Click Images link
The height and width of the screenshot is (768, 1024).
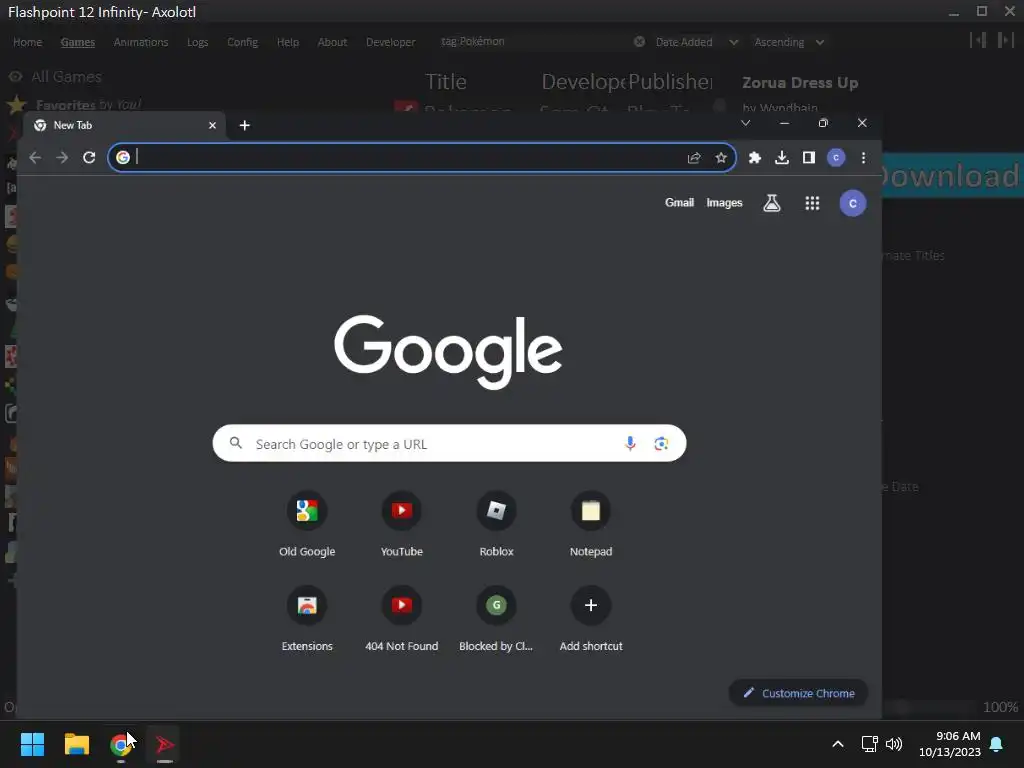coord(724,202)
